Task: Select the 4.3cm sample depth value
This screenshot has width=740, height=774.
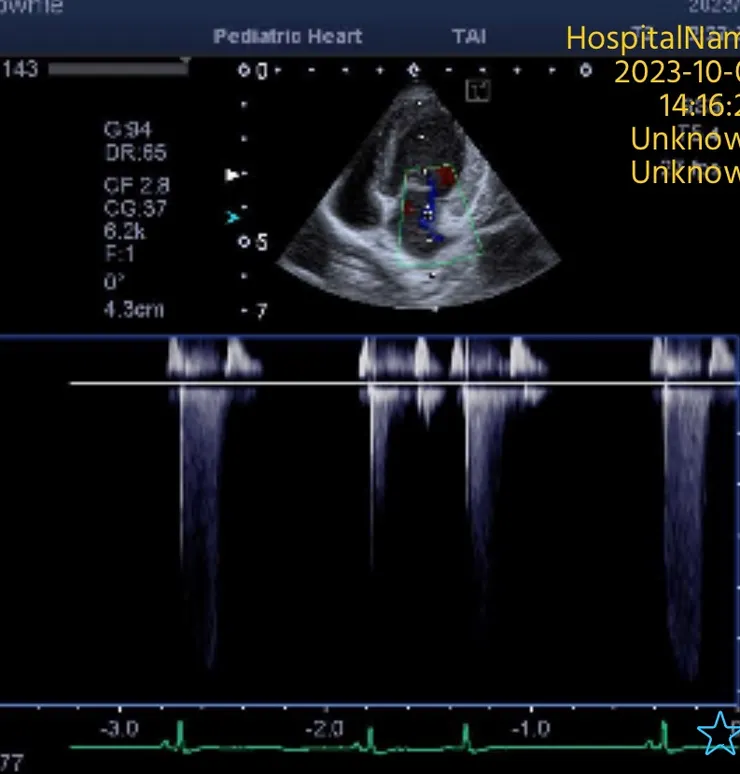Action: tap(134, 310)
